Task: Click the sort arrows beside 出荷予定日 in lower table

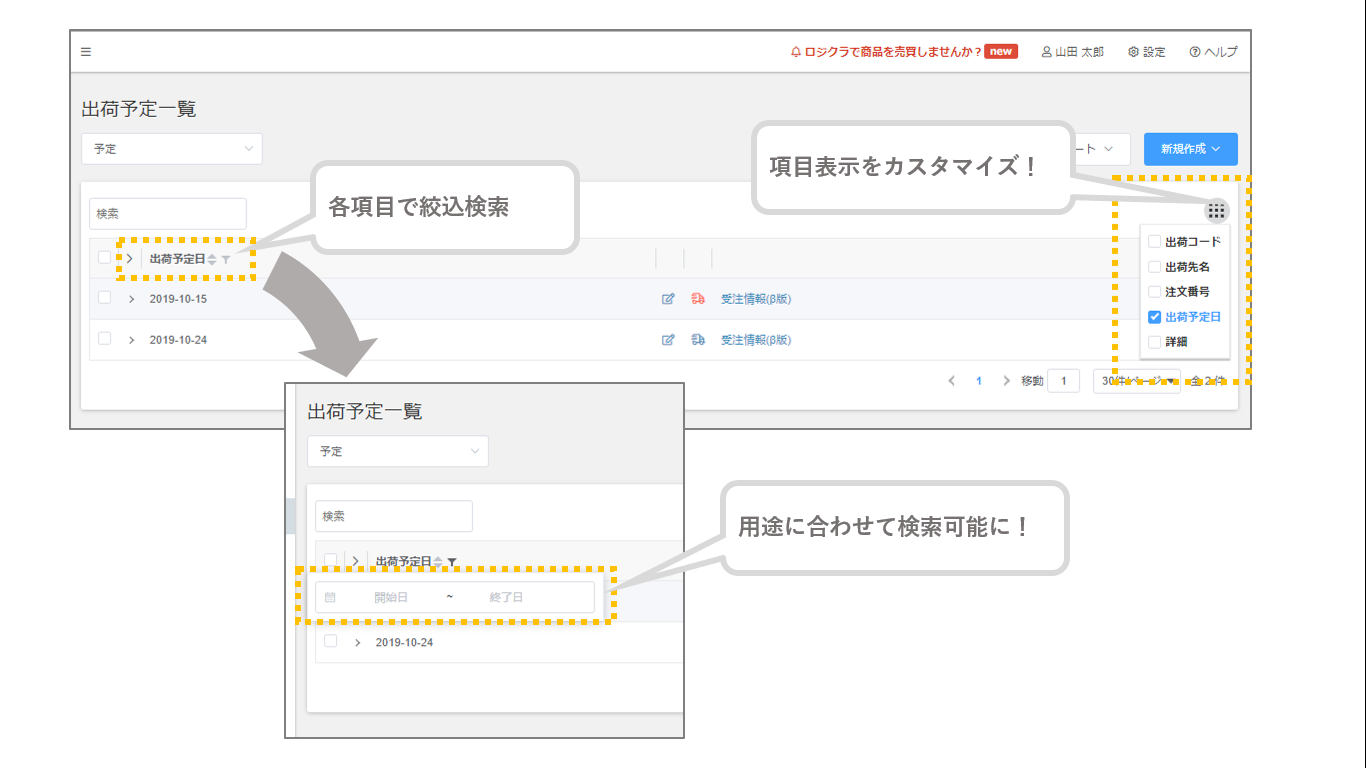Action: pos(437,562)
